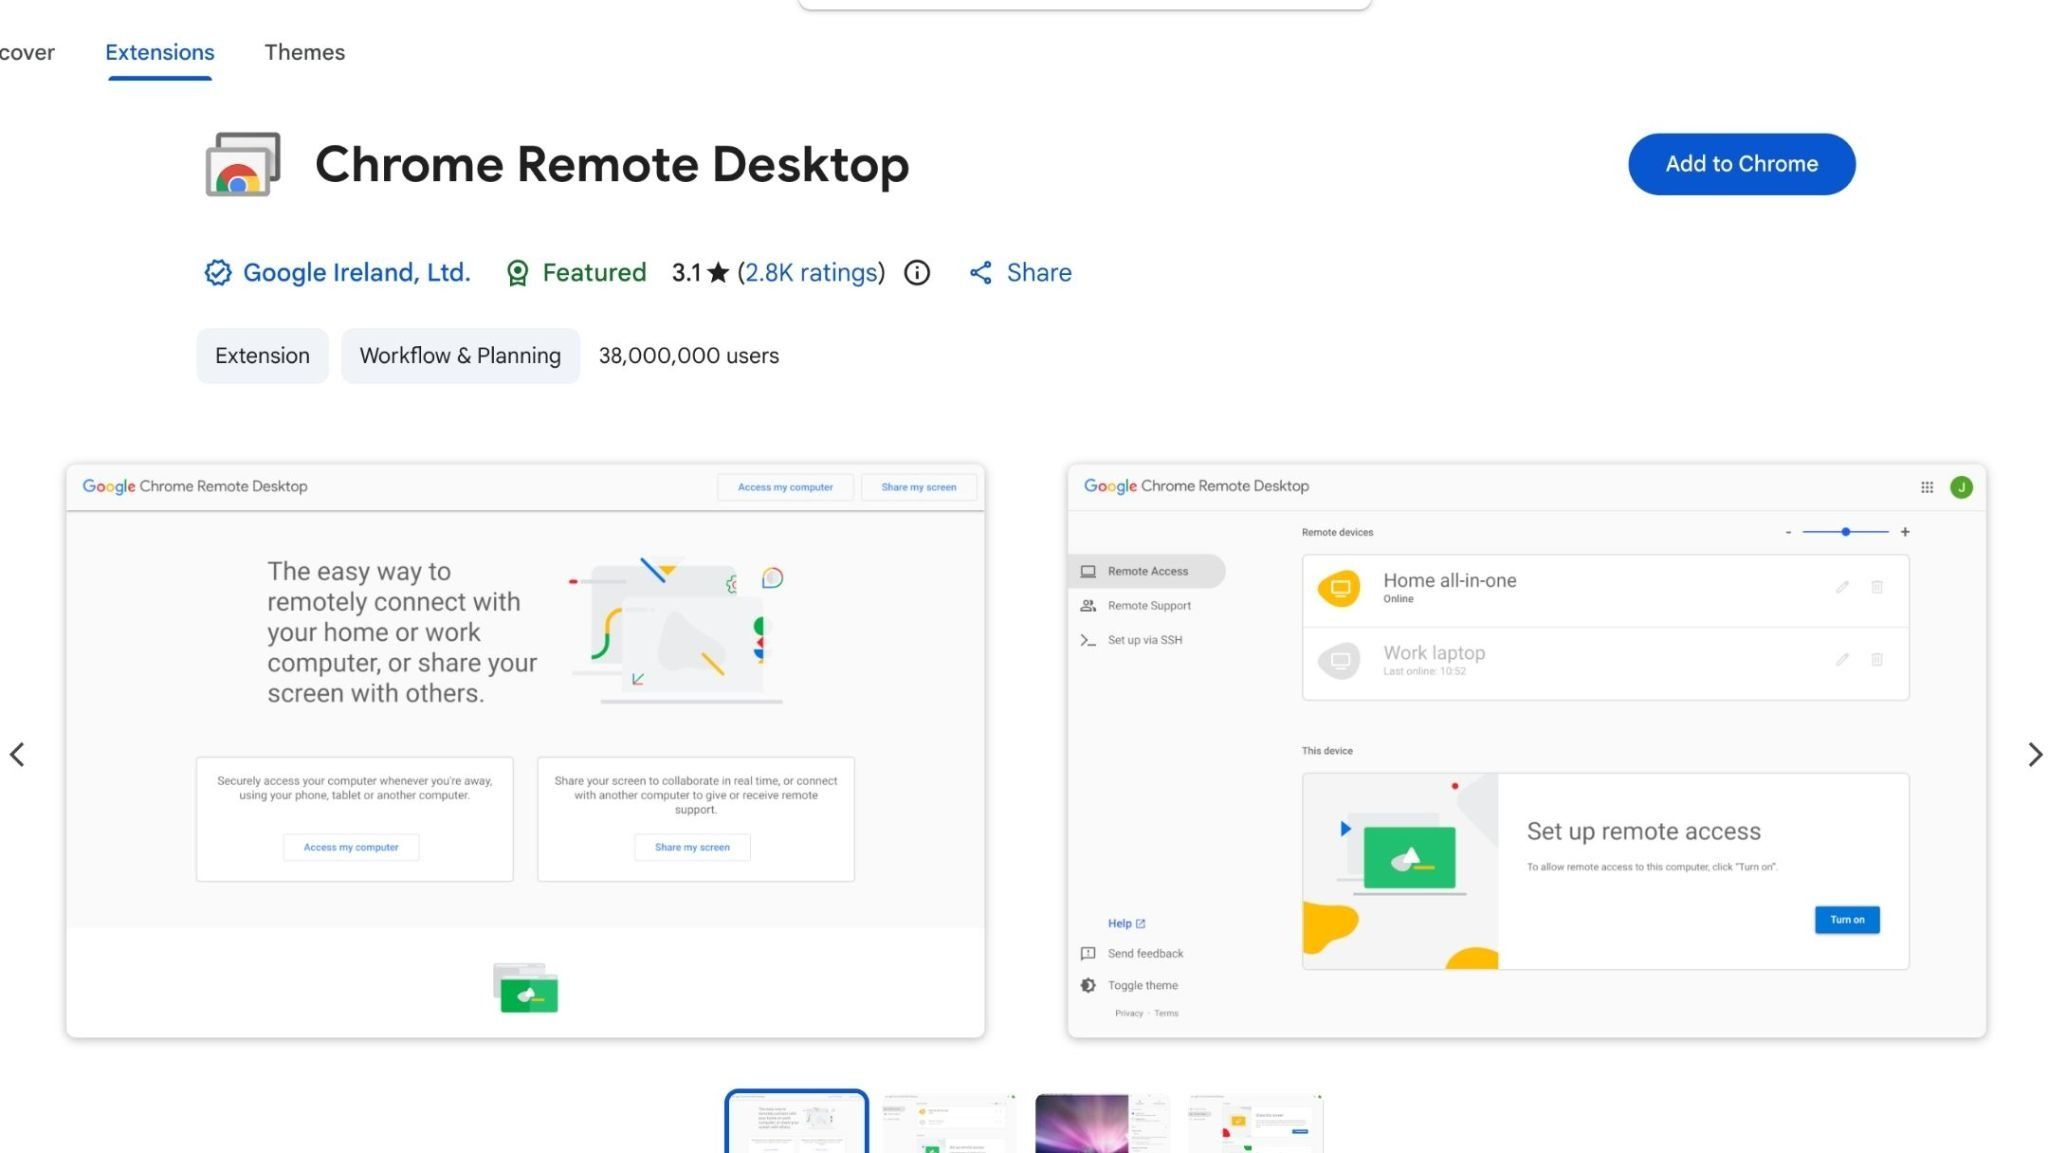Show previous screenshot with left arrow
Viewport: 2048px width, 1153px height.
17,755
